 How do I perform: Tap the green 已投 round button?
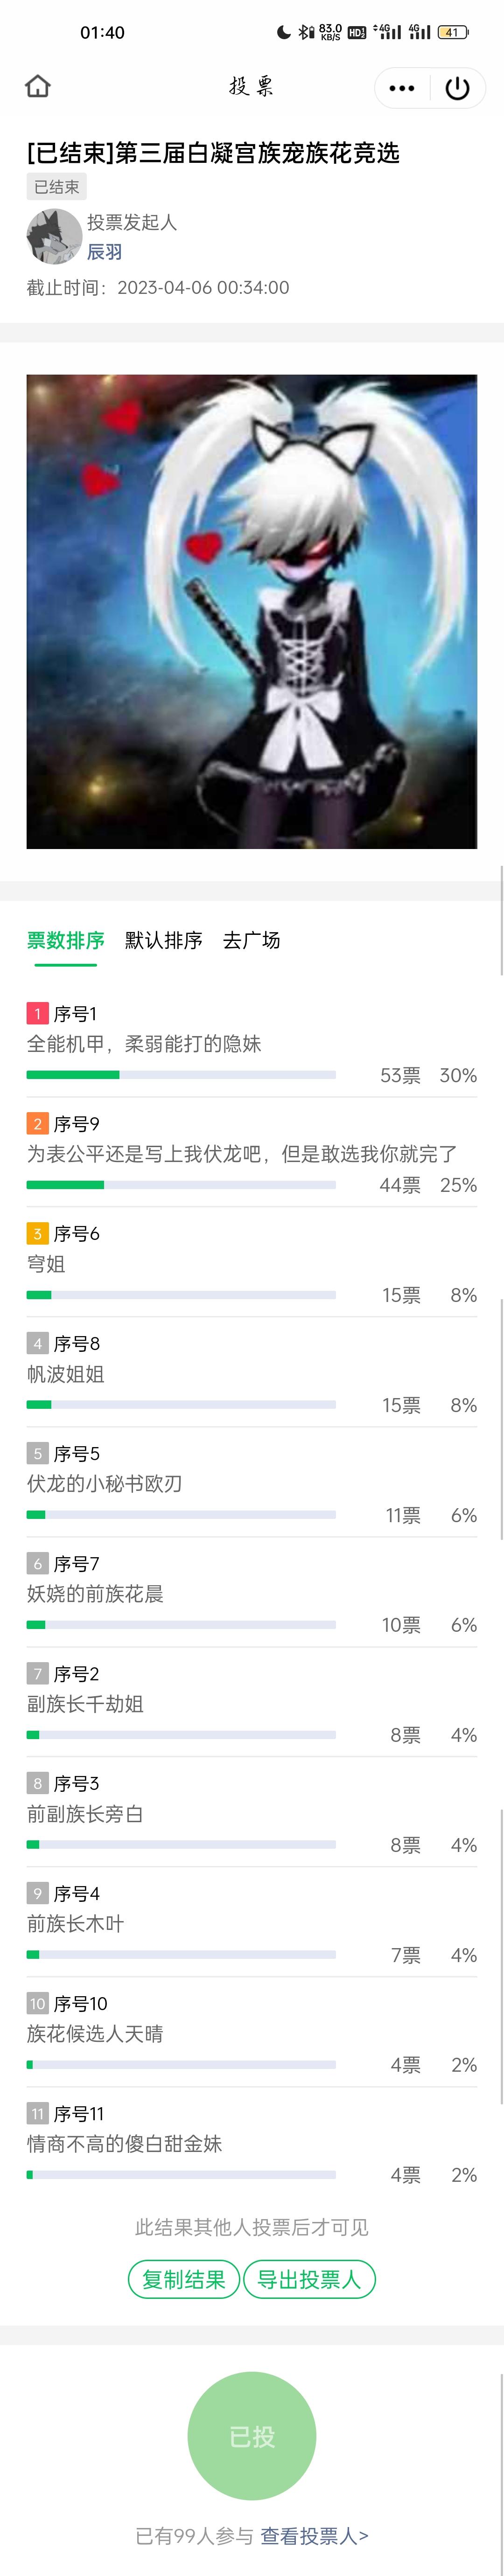(x=252, y=2435)
